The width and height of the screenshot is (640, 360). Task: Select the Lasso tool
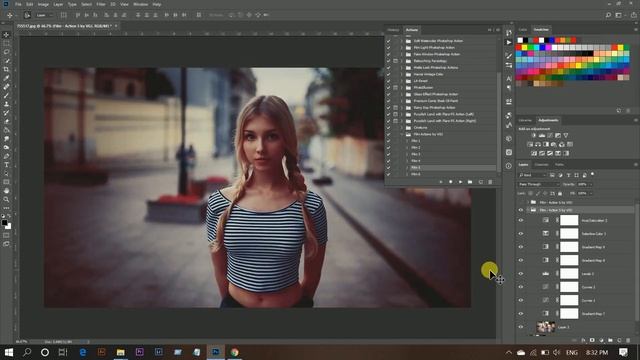(x=6, y=52)
